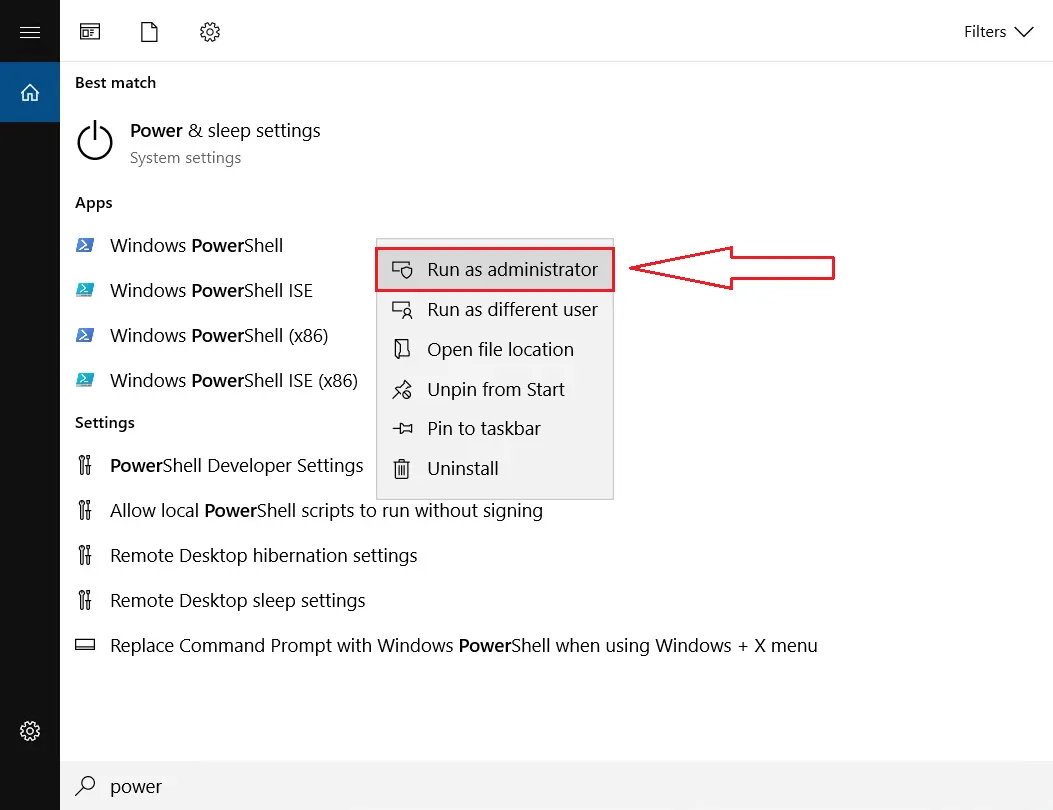The width and height of the screenshot is (1053, 810).
Task: Select the Settings filter icon at top
Action: point(209,31)
